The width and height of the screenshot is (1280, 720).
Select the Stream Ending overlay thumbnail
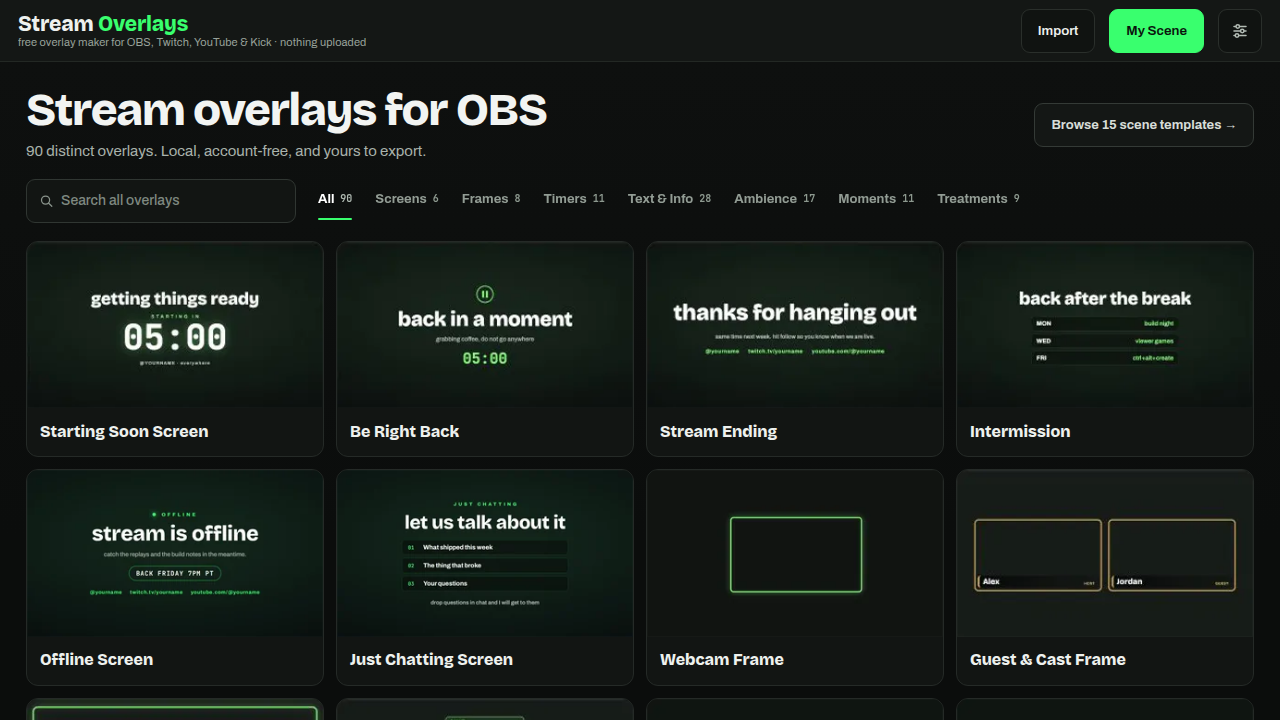pyautogui.click(x=795, y=324)
